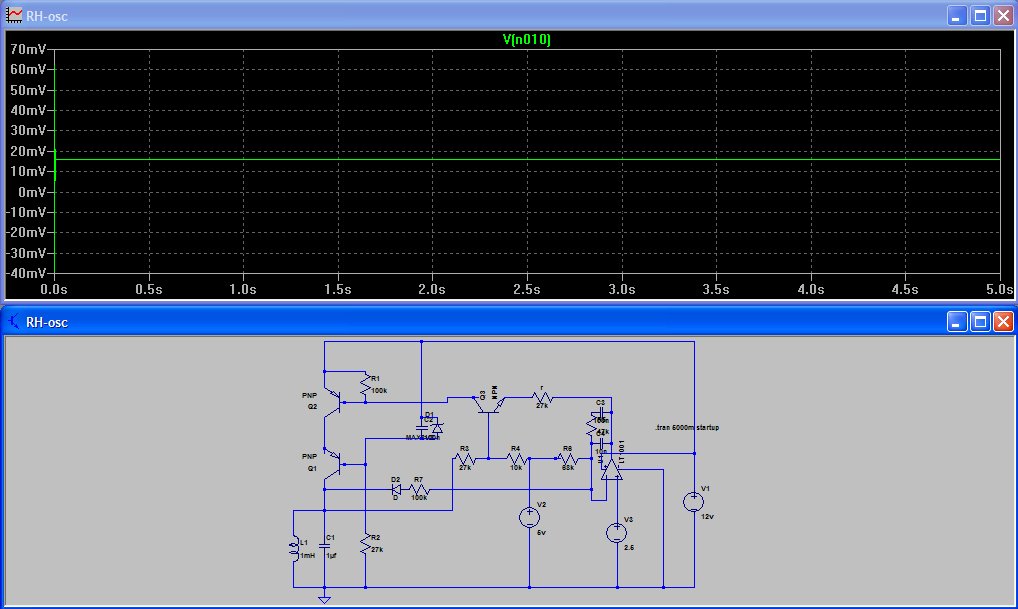Click the waveform window's RH-osc title icon
Image resolution: width=1018 pixels, height=609 pixels.
[x=14, y=16]
